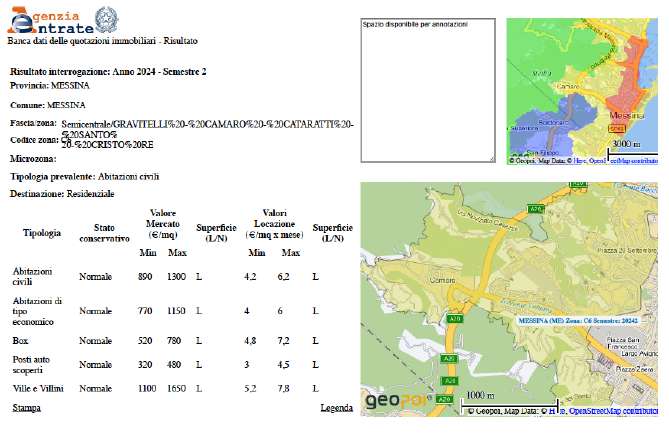Viewport: 669px width, 441px height.
Task: Click the Italian Republic emblem
Action: [x=104, y=19]
